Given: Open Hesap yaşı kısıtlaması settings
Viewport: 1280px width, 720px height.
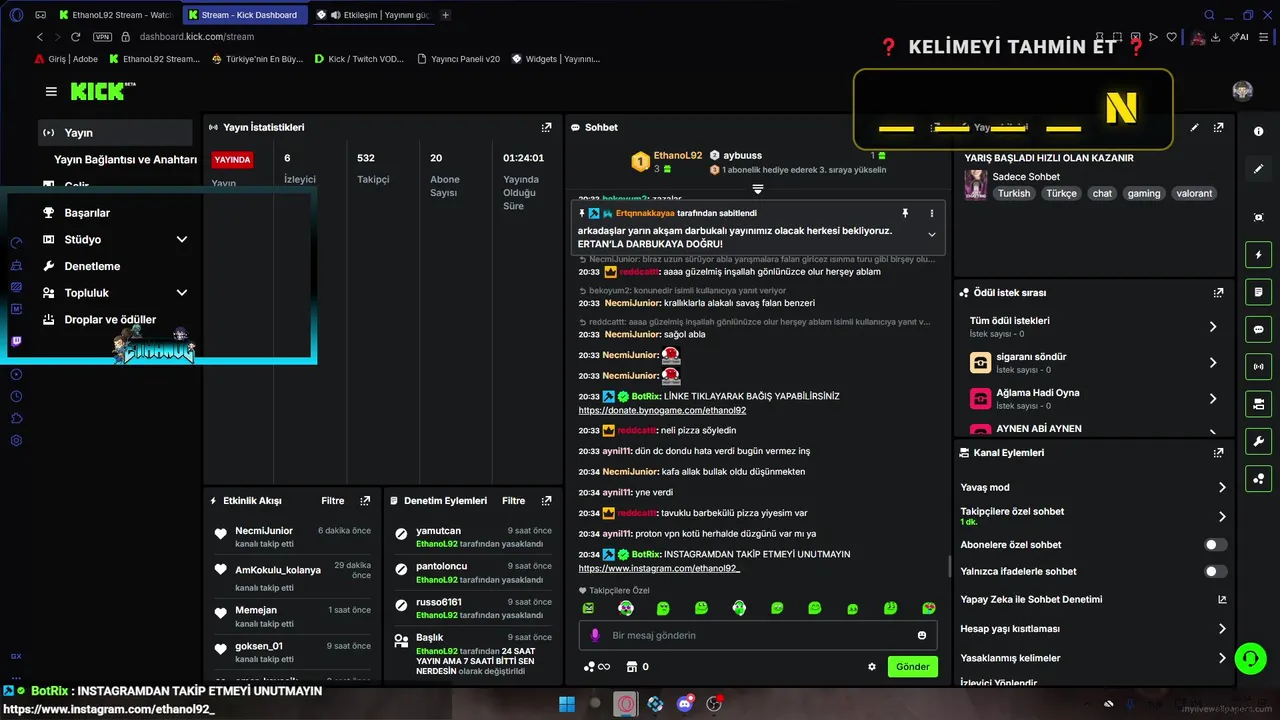Looking at the screenshot, I should (x=1093, y=629).
